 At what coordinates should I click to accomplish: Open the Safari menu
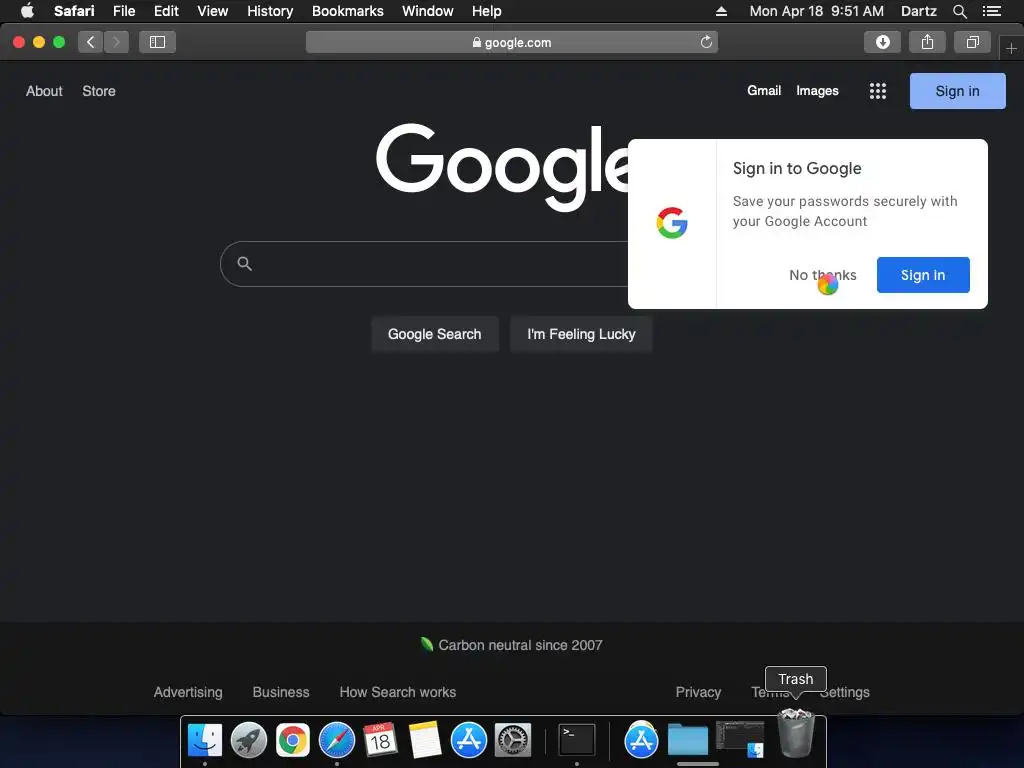coord(74,11)
